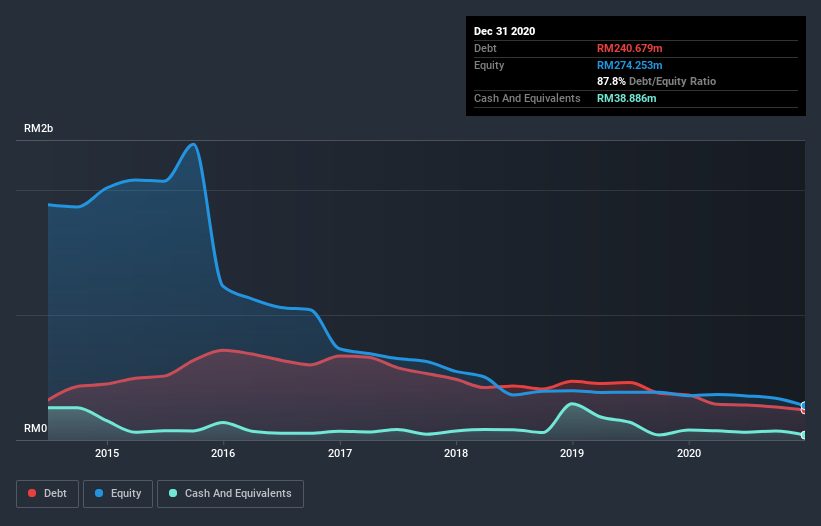Toggle the Cash And Equivalents legend button

[x=230, y=494]
